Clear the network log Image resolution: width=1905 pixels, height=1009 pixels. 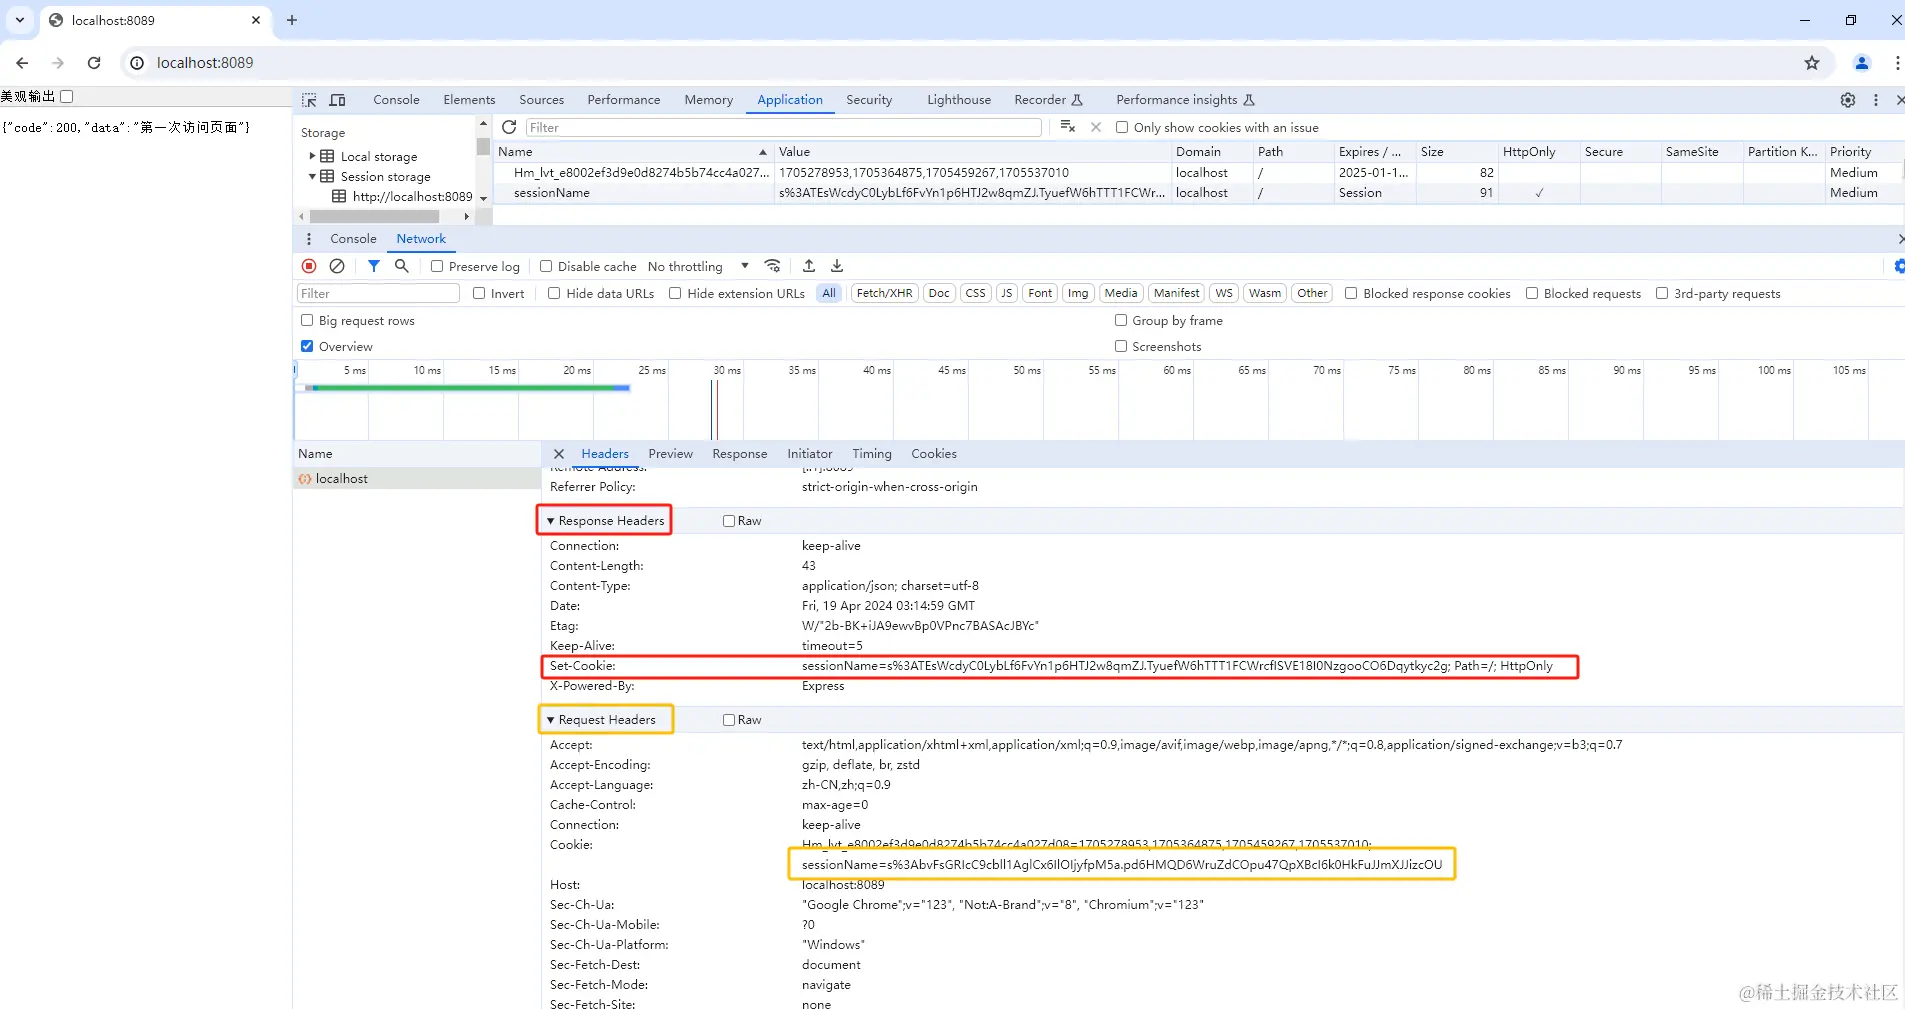coord(337,266)
